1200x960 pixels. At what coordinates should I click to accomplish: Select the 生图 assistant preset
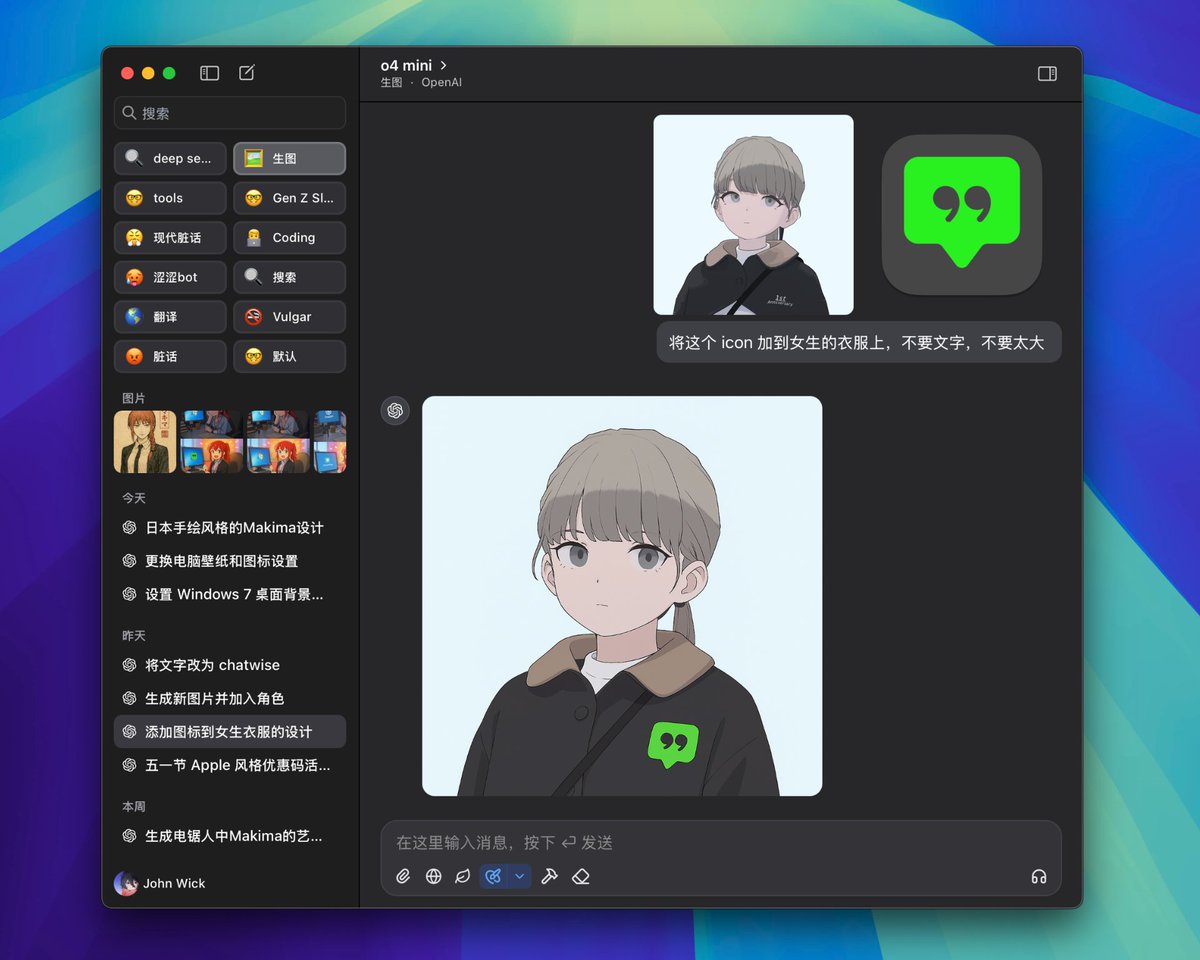click(289, 158)
